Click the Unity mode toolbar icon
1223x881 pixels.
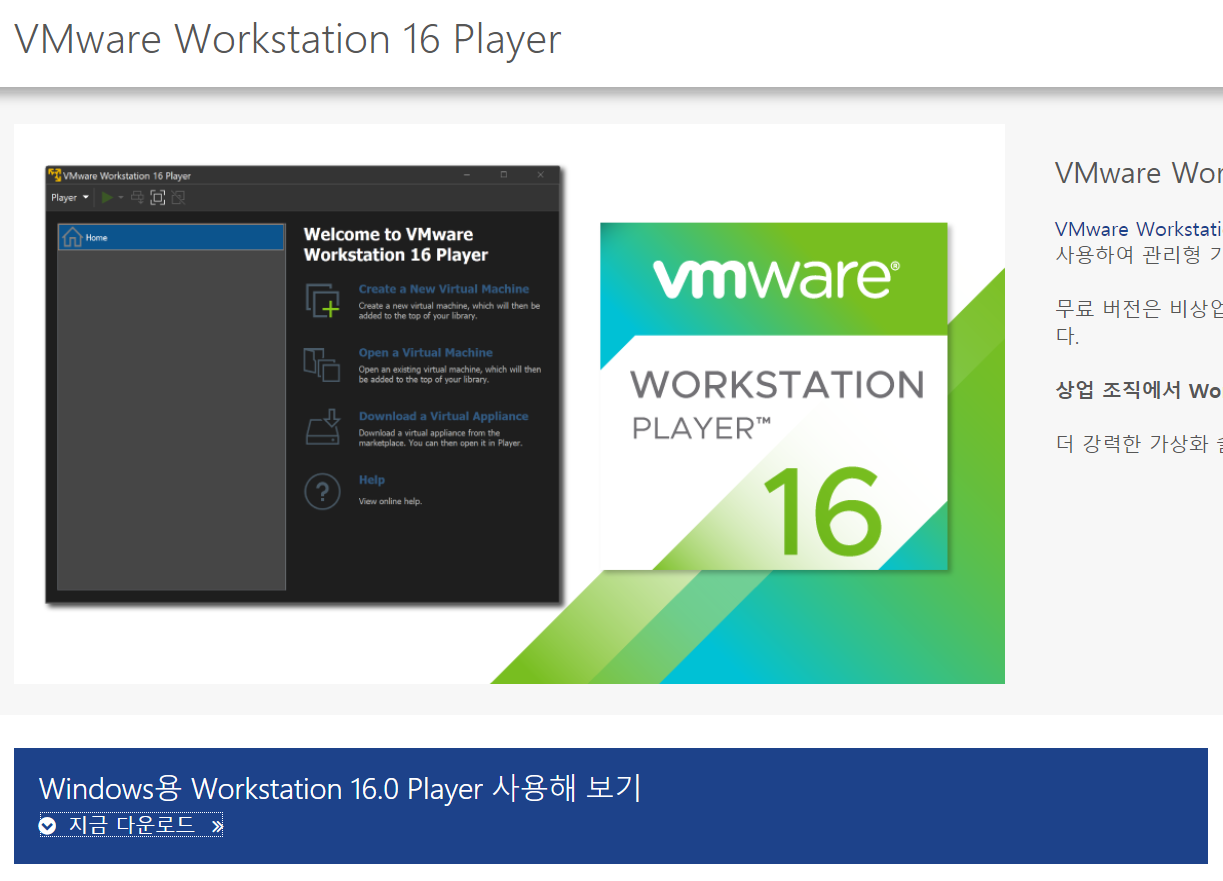[x=178, y=198]
